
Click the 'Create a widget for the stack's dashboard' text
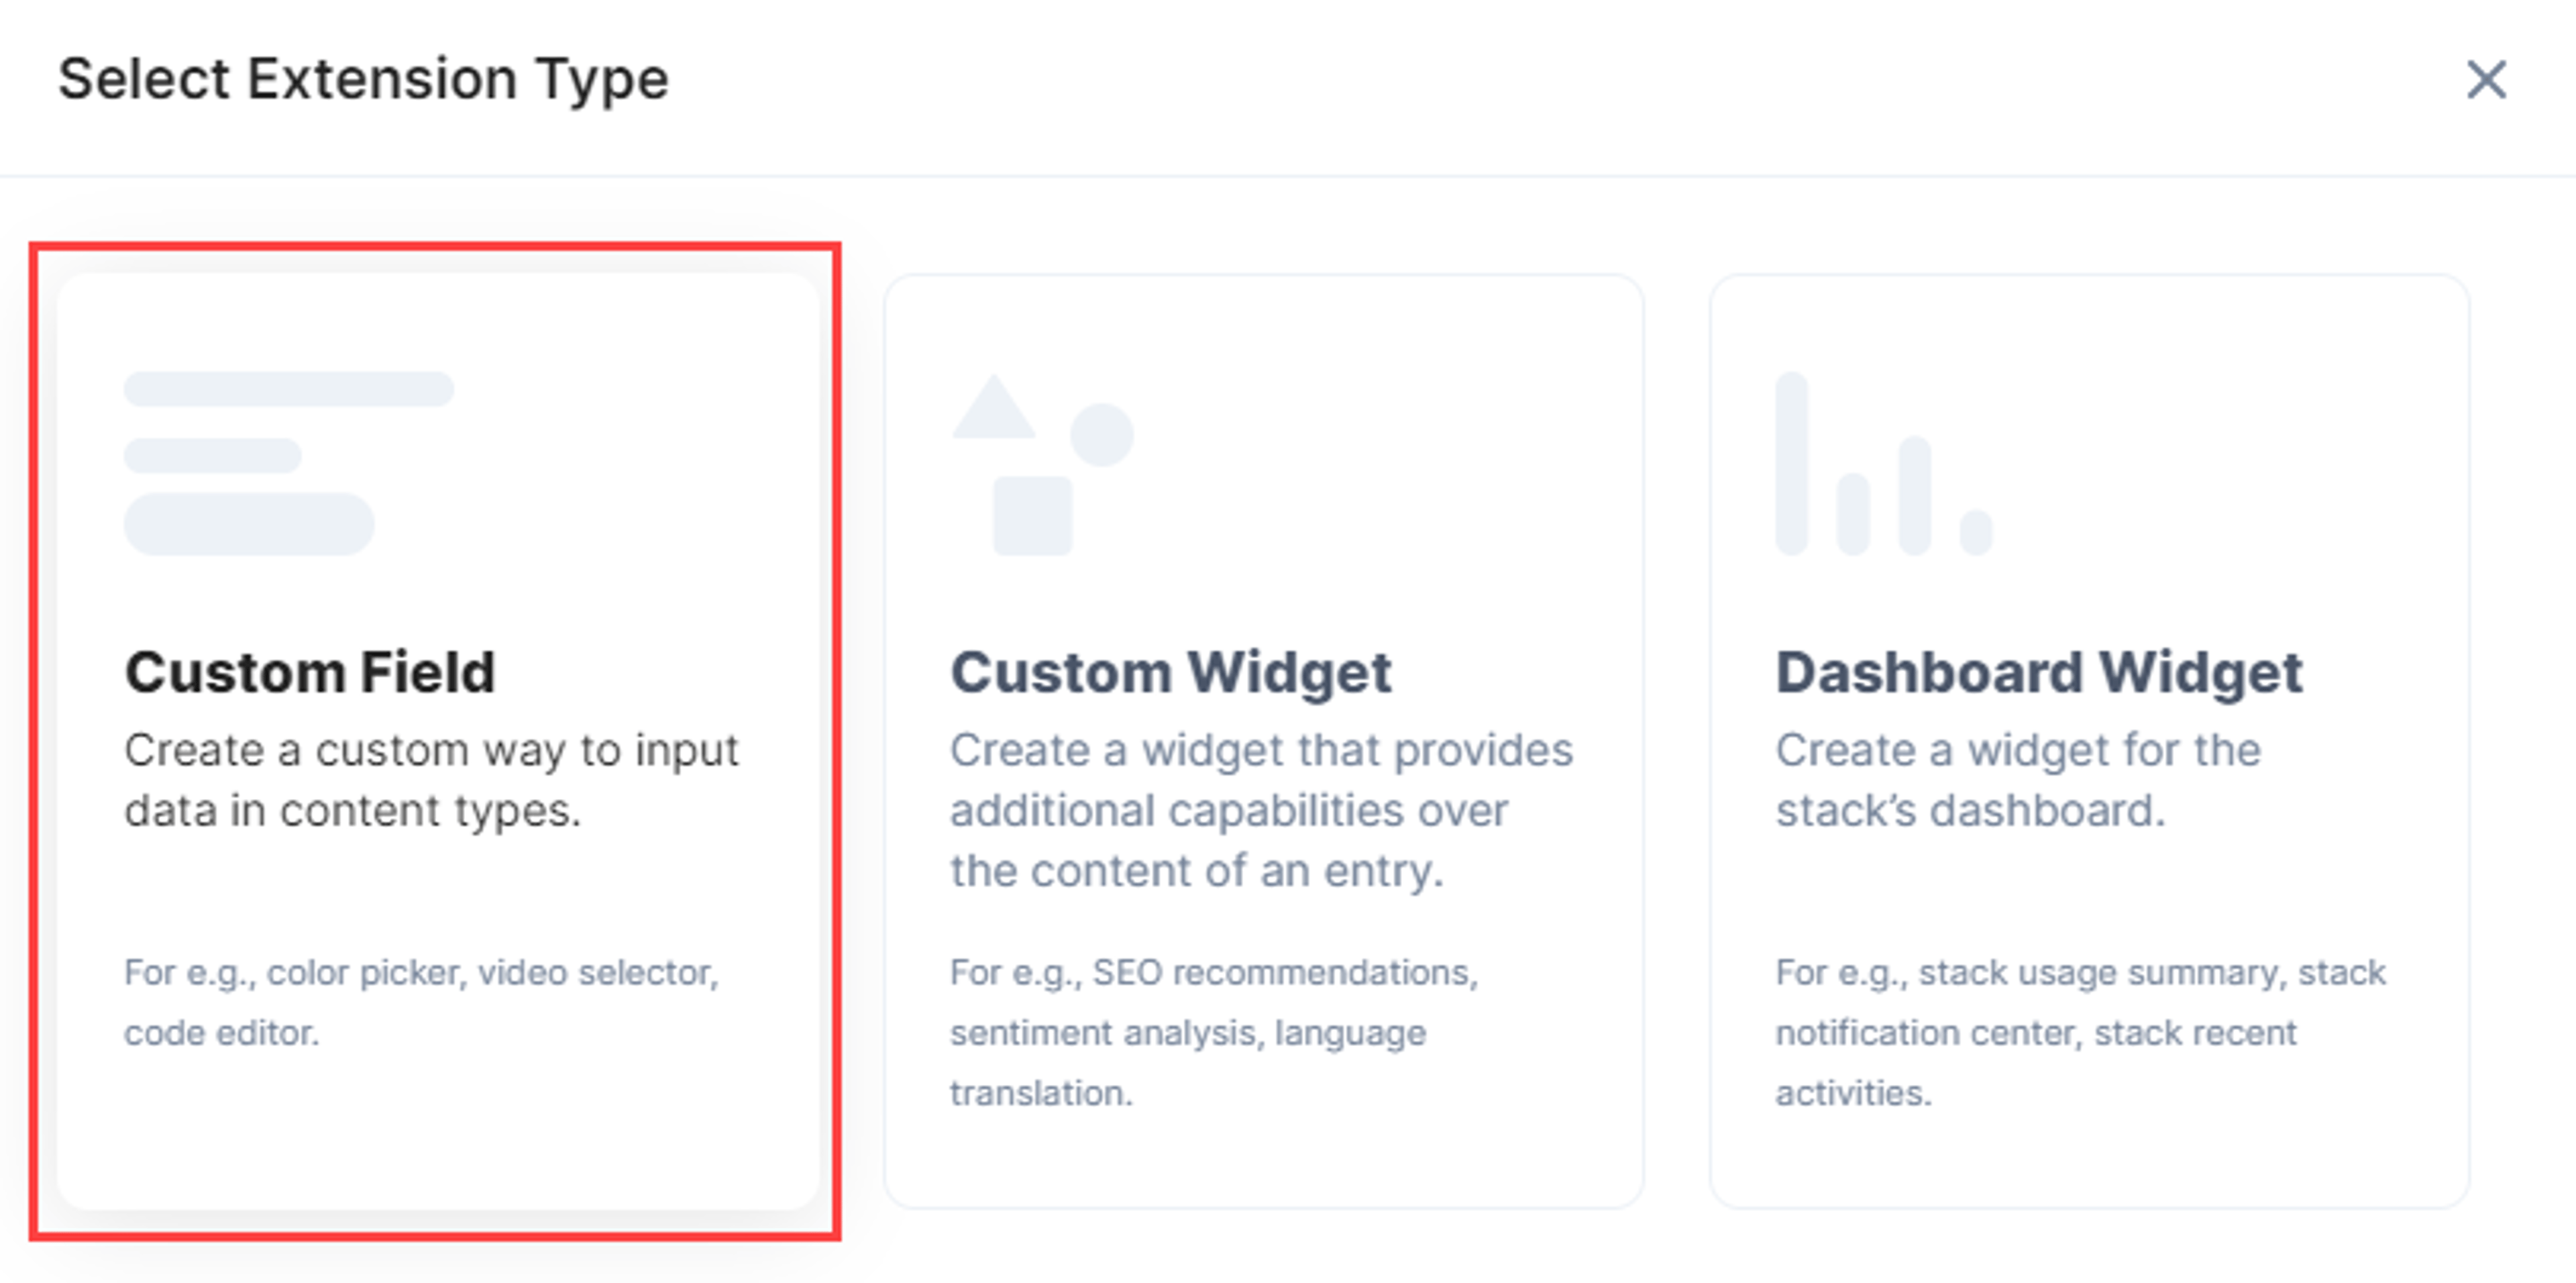2018,780
